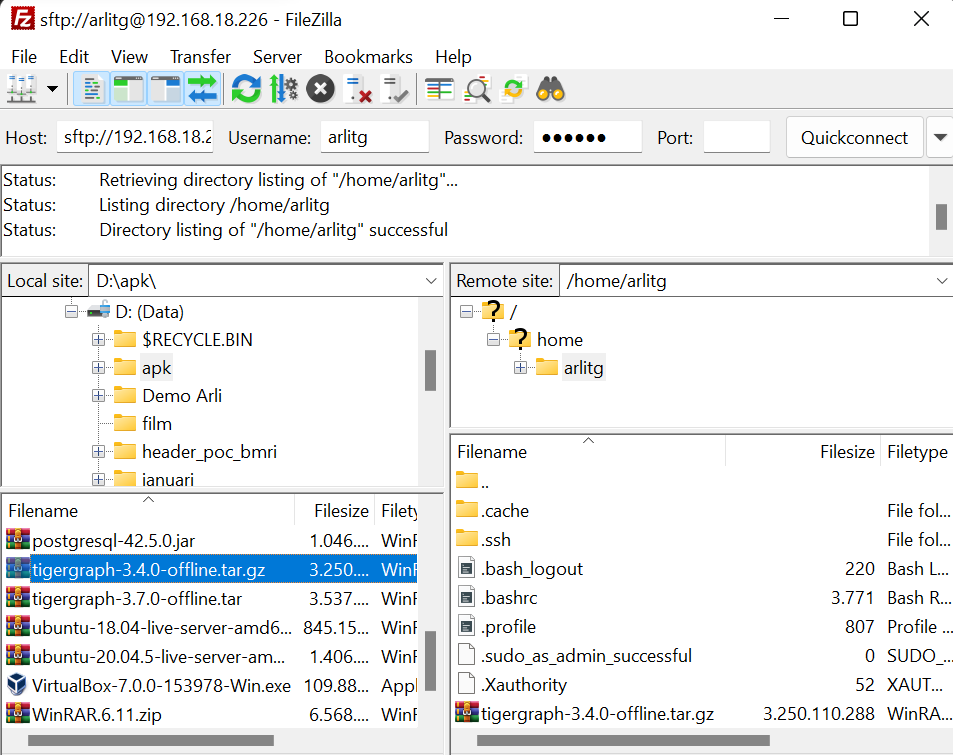Cancel the current server operation
Image resolution: width=953 pixels, height=755 pixels.
coord(318,89)
